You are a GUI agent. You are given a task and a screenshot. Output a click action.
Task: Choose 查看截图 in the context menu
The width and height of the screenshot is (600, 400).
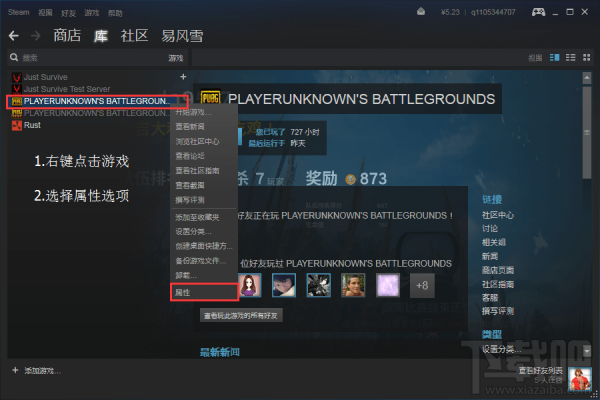click(204, 185)
